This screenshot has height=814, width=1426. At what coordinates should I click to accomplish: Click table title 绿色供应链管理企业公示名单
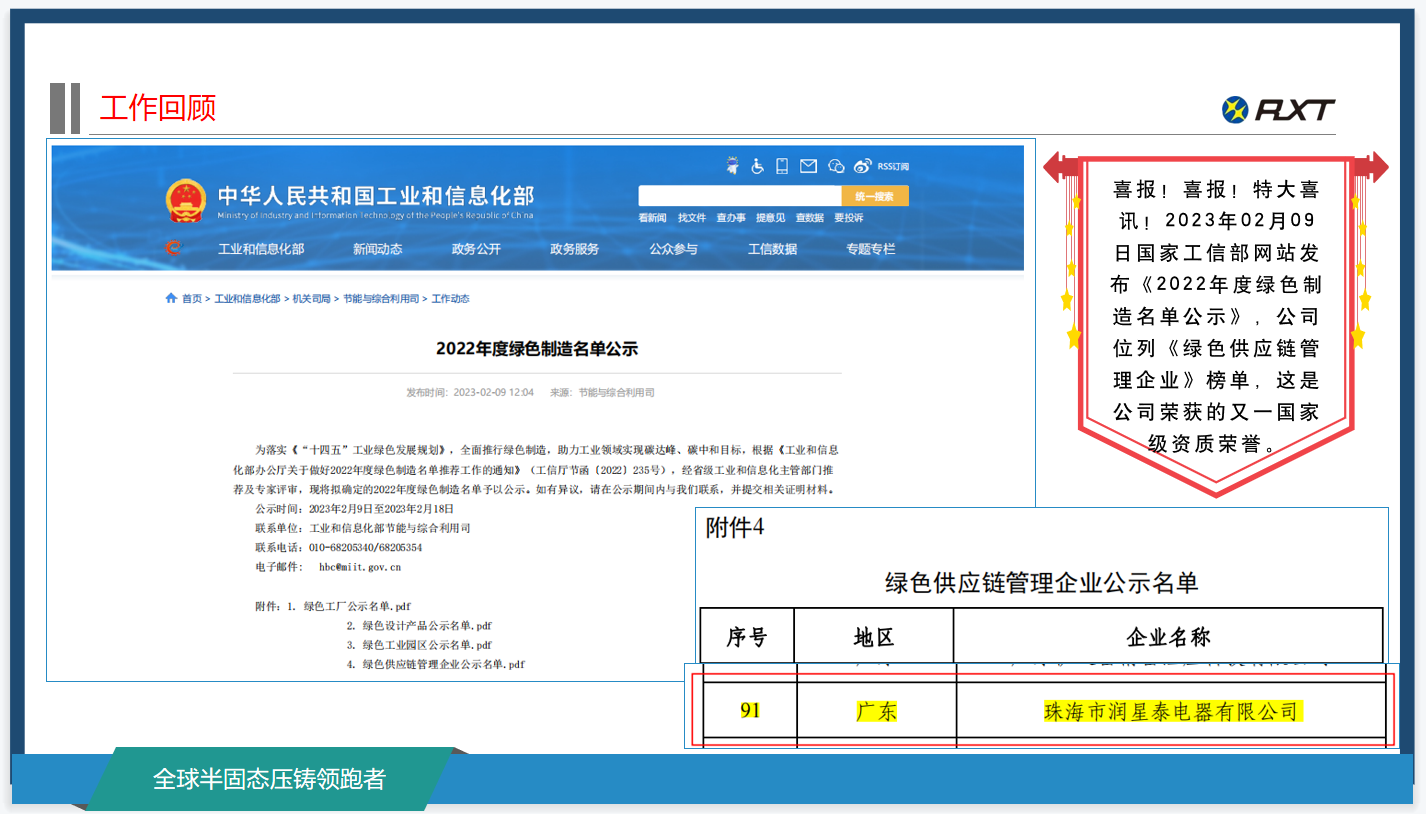(x=1041, y=582)
